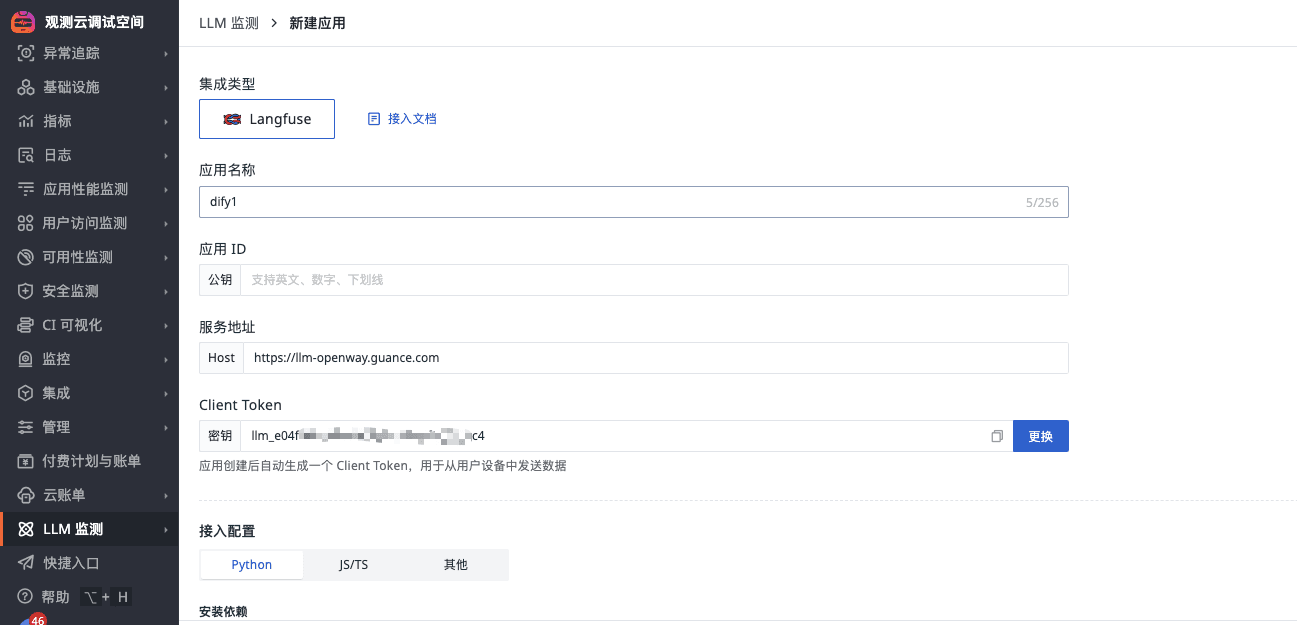Click the 安全监测 shield icon
This screenshot has width=1297, height=625.
[x=26, y=291]
